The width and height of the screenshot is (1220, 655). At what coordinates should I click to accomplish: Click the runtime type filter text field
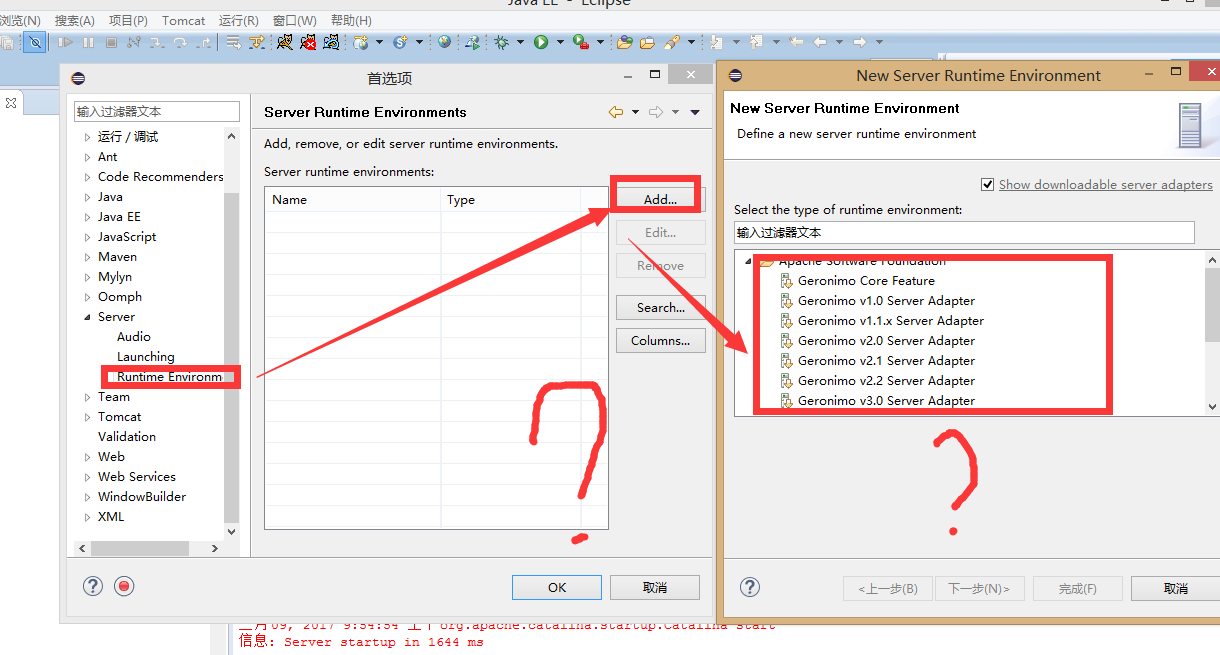[964, 232]
